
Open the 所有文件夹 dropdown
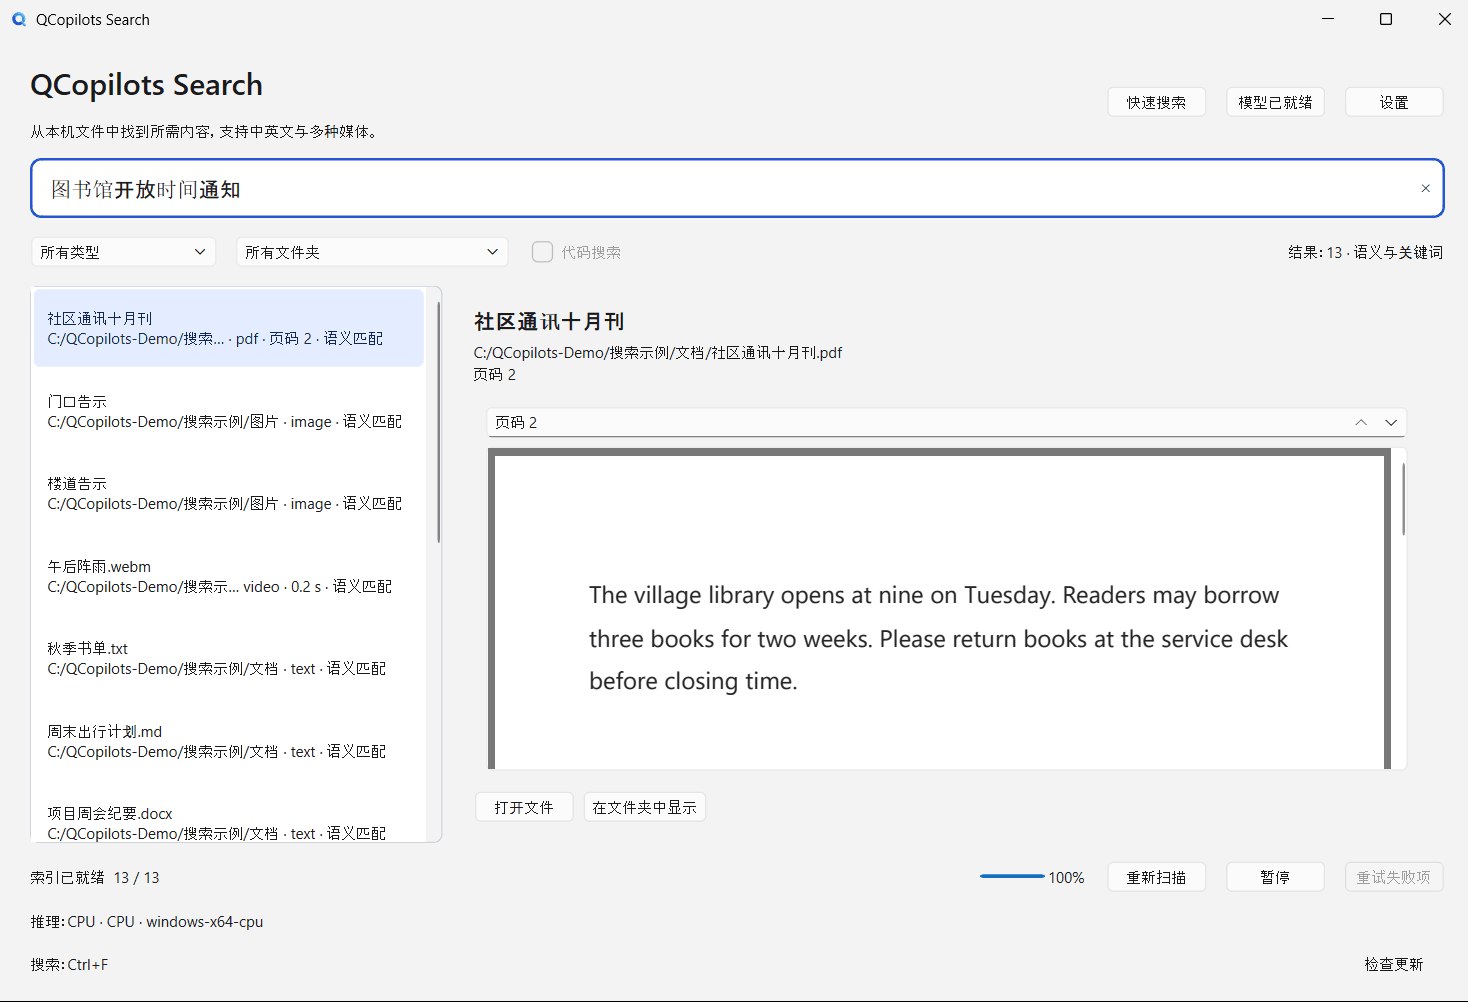tap(372, 252)
